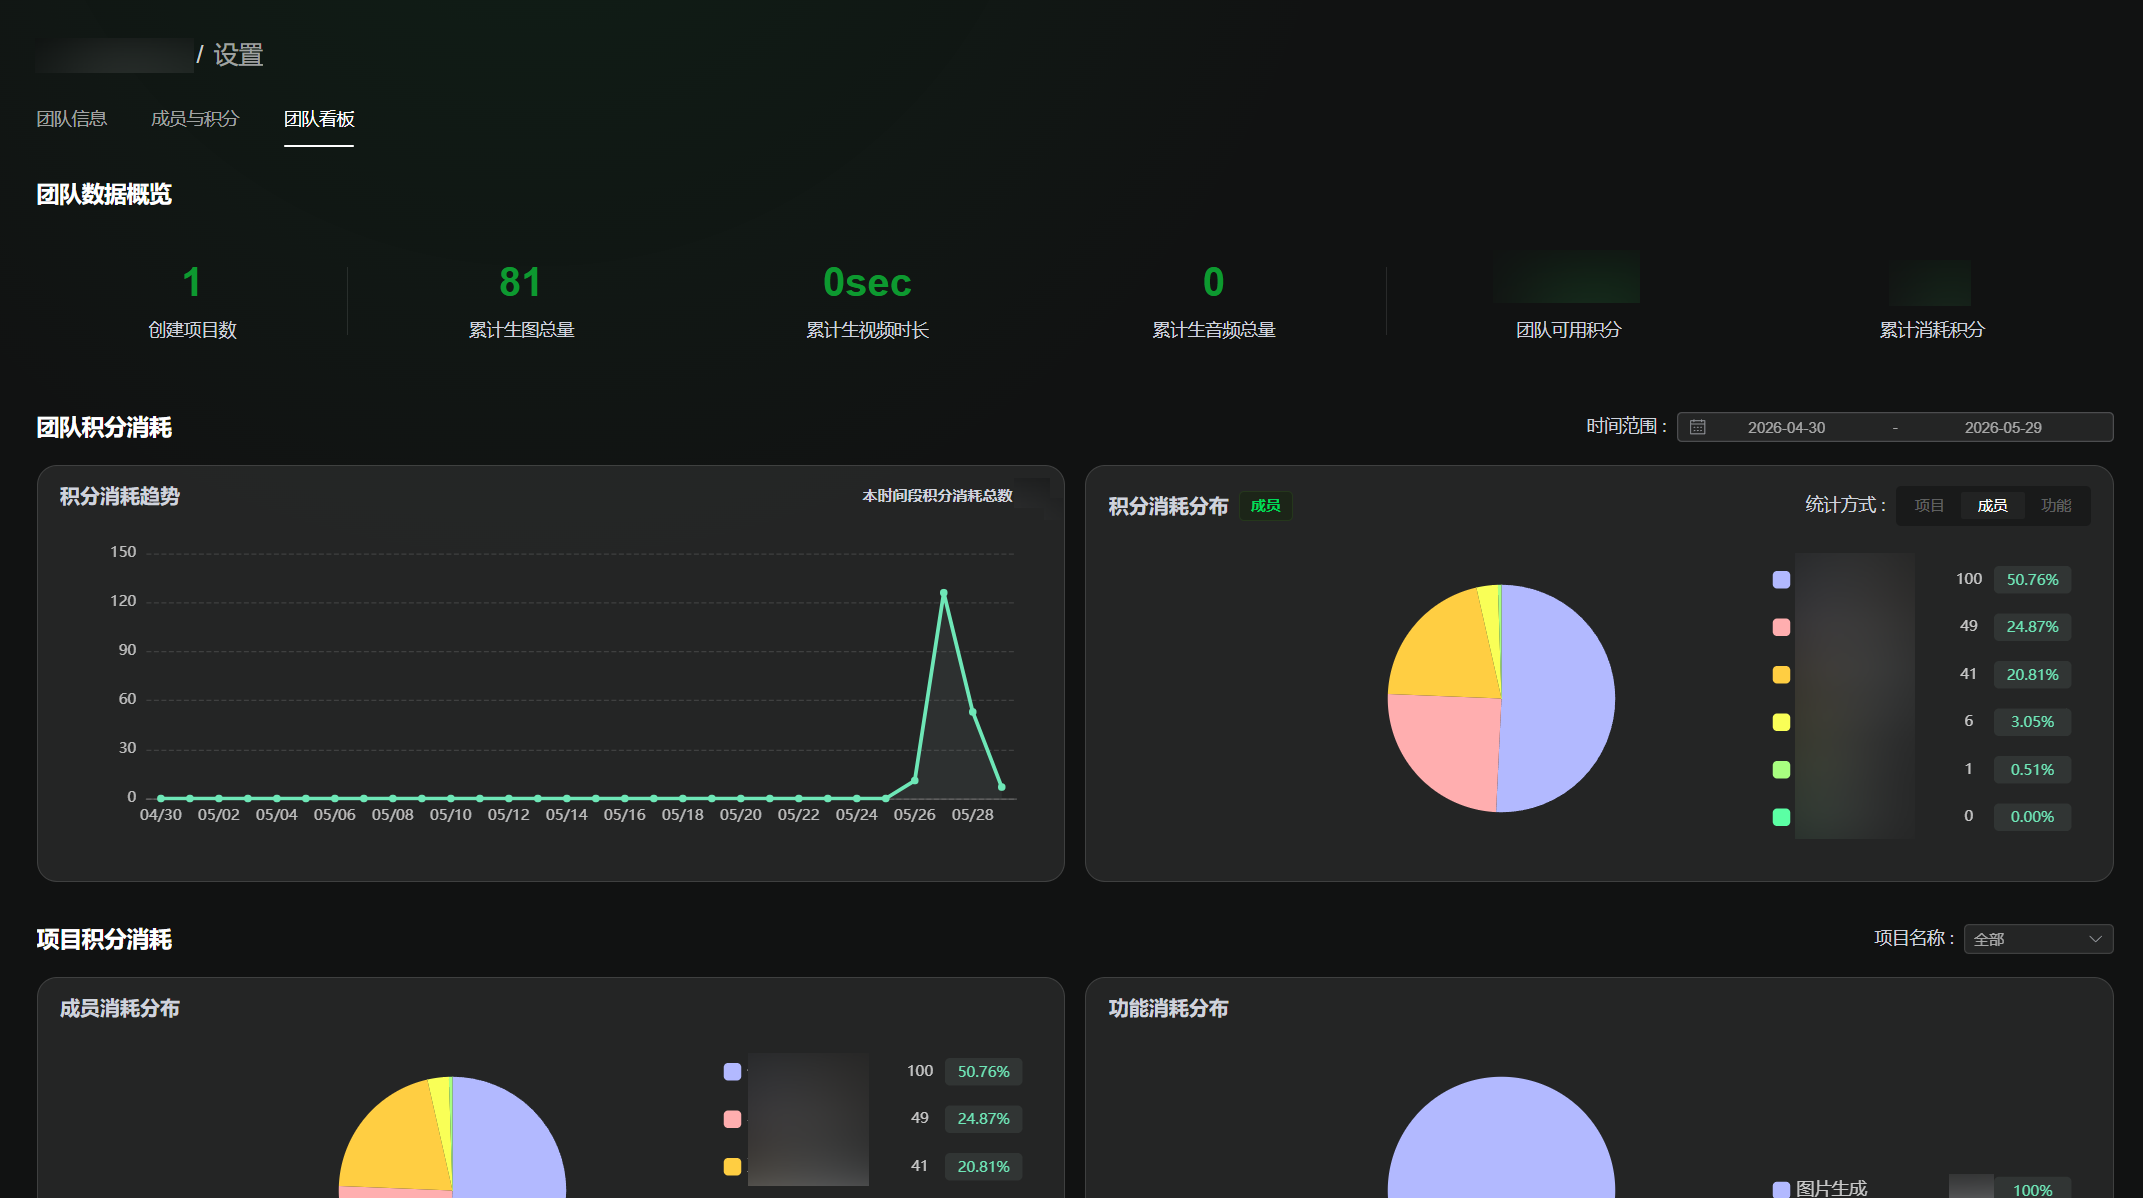Click the 150 y-axis label

click(x=123, y=552)
